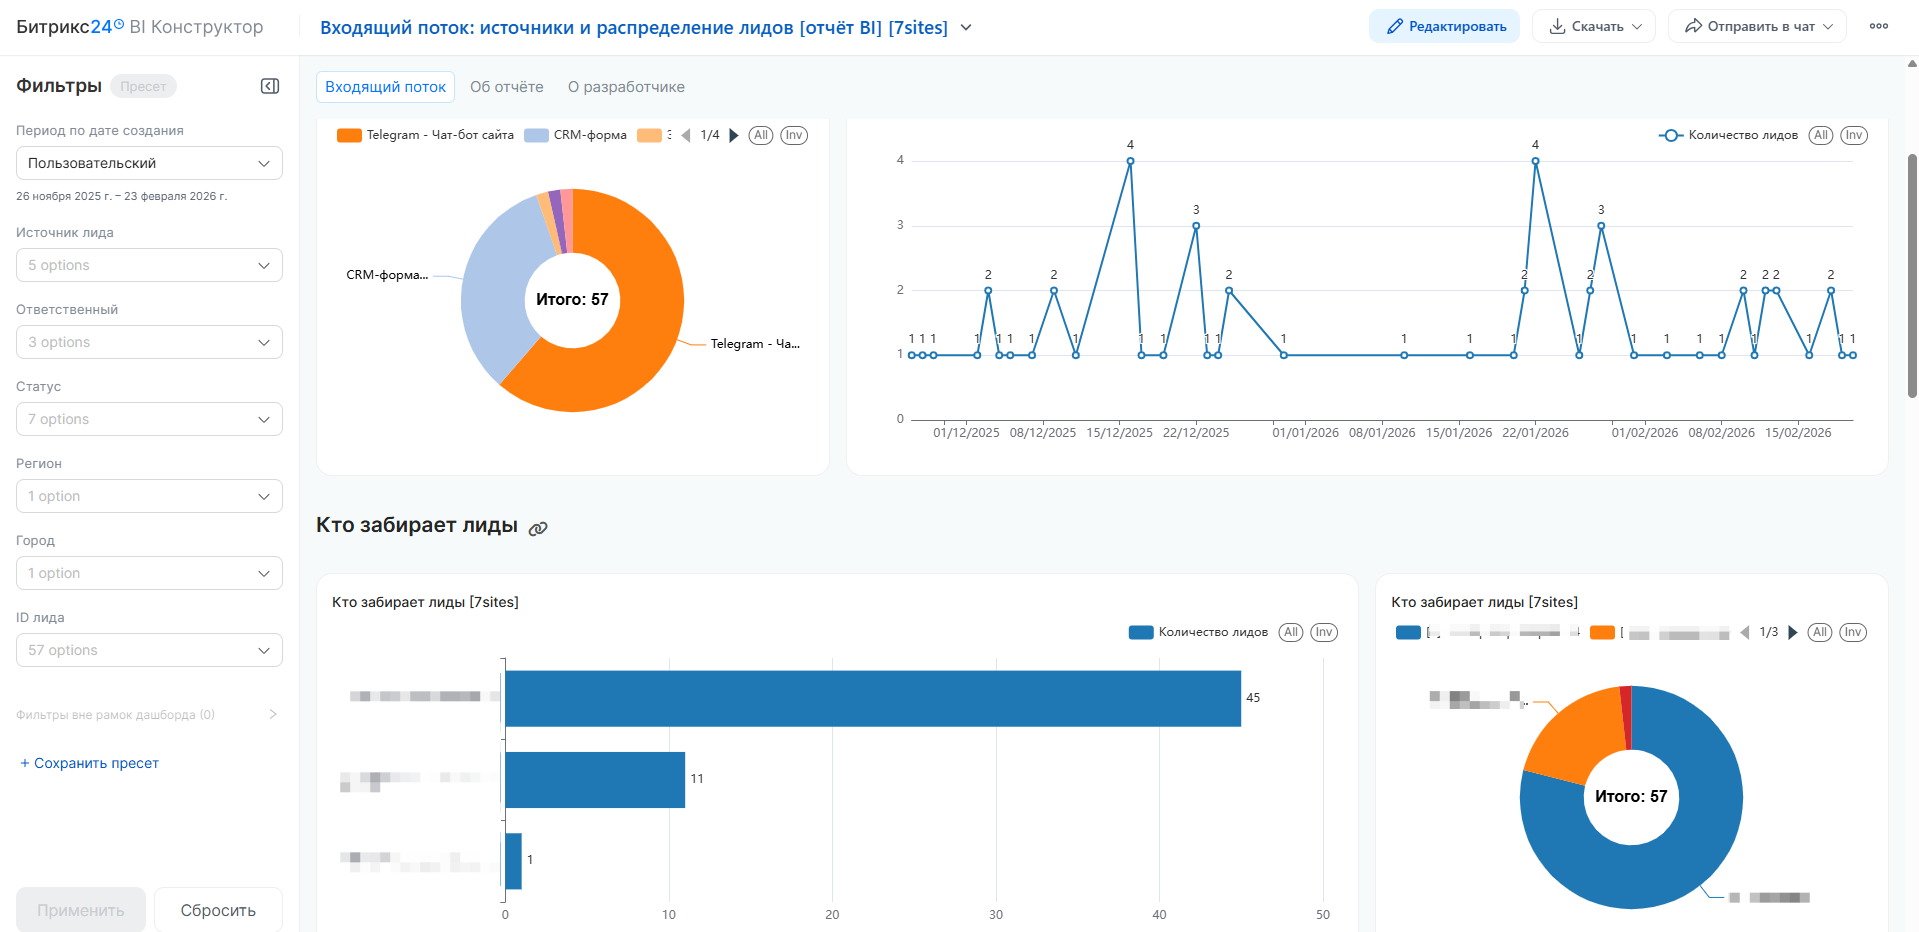Toggle All legend items in line chart
1919x932 pixels.
click(1820, 136)
